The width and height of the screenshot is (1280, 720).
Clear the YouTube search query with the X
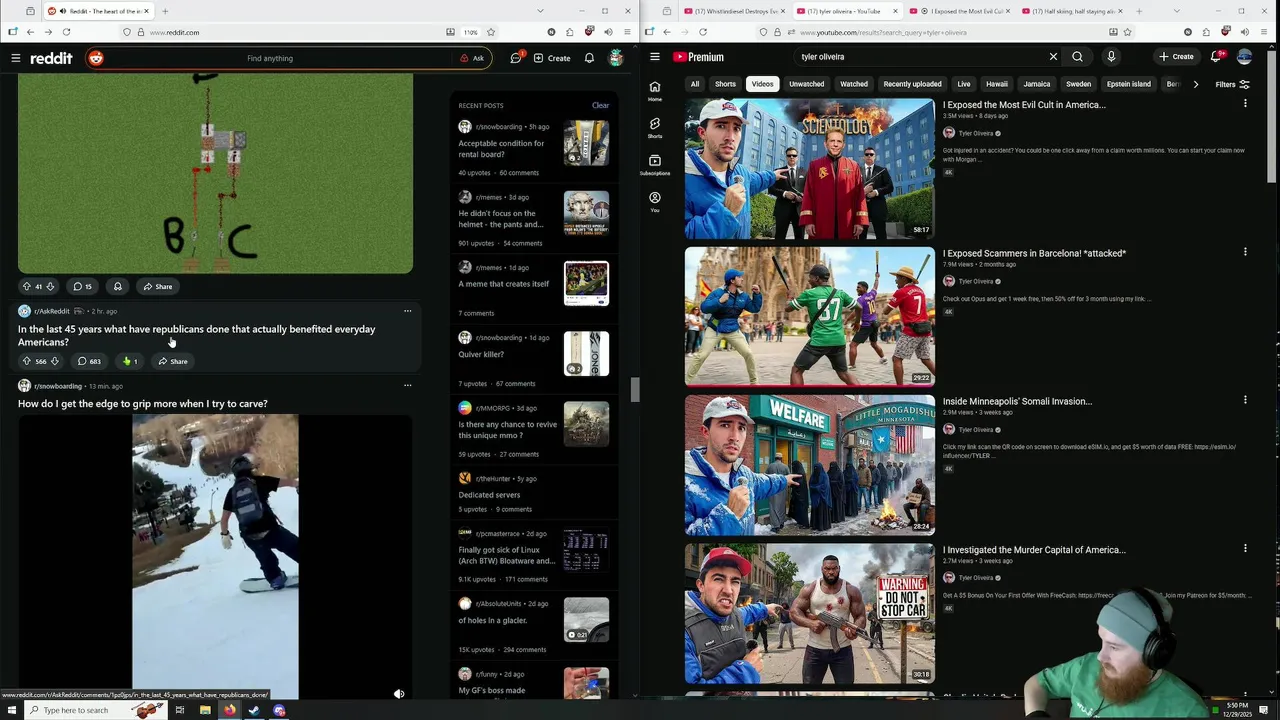pos(1053,57)
